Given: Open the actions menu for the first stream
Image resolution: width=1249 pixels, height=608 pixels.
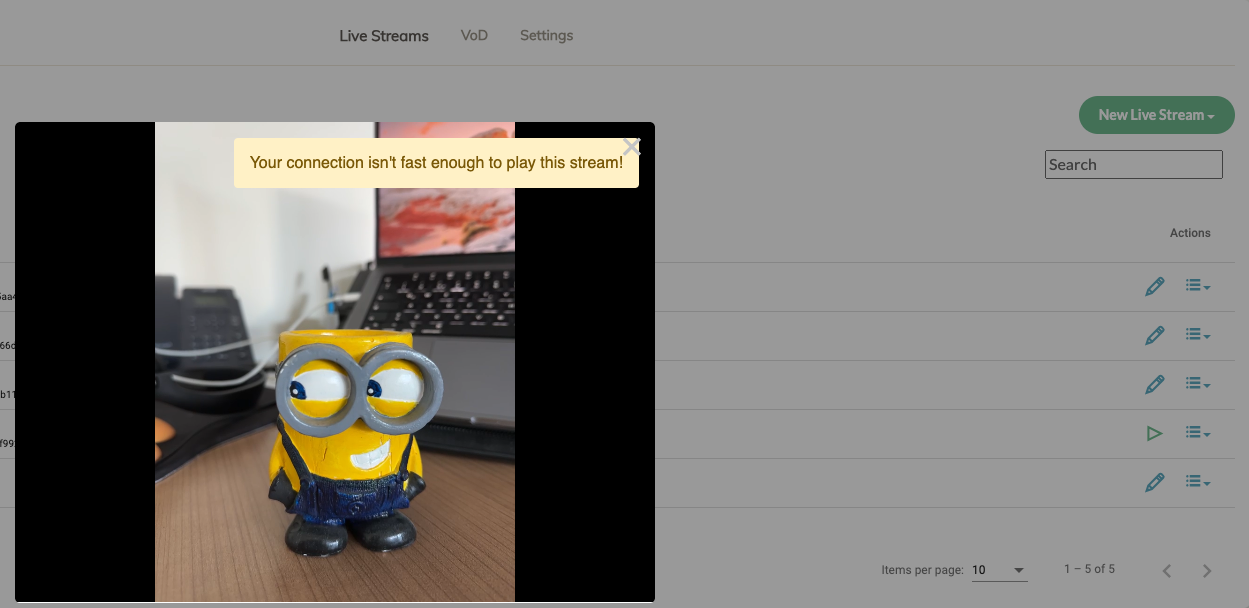Looking at the screenshot, I should [1196, 286].
